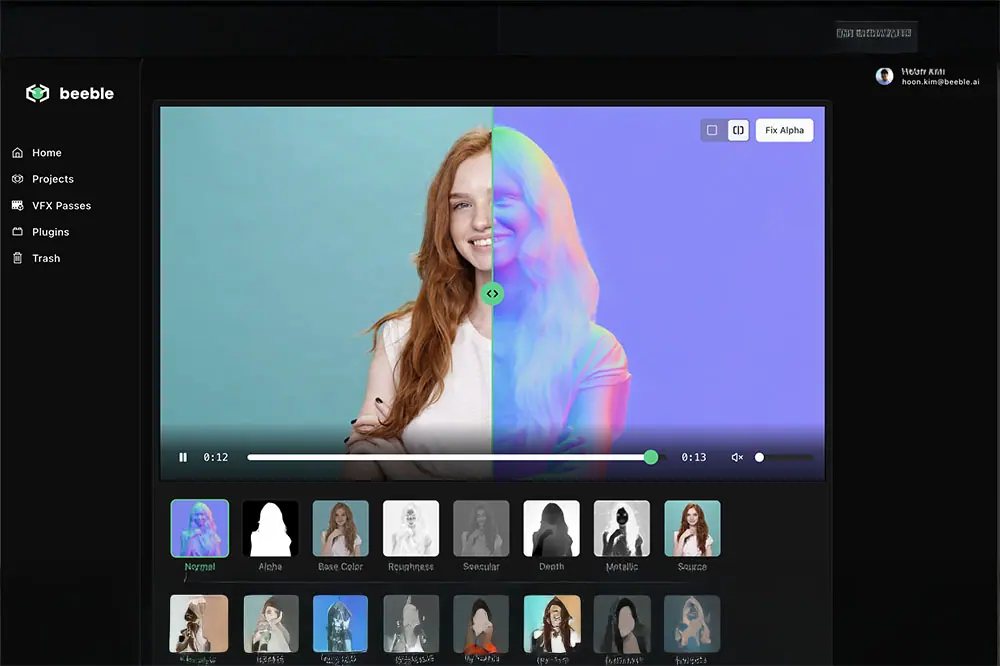Click the green split comparison handle
The width and height of the screenshot is (1000, 666).
[x=492, y=294]
